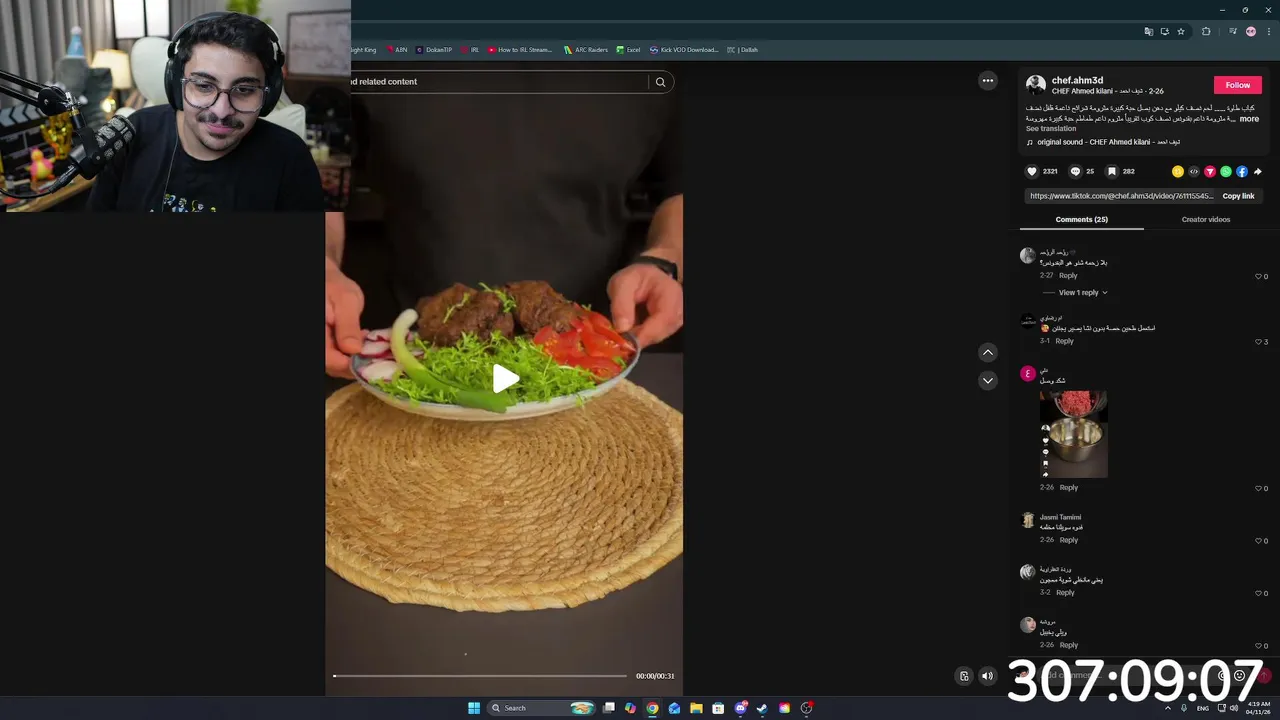Mute the video with speaker icon

click(987, 676)
